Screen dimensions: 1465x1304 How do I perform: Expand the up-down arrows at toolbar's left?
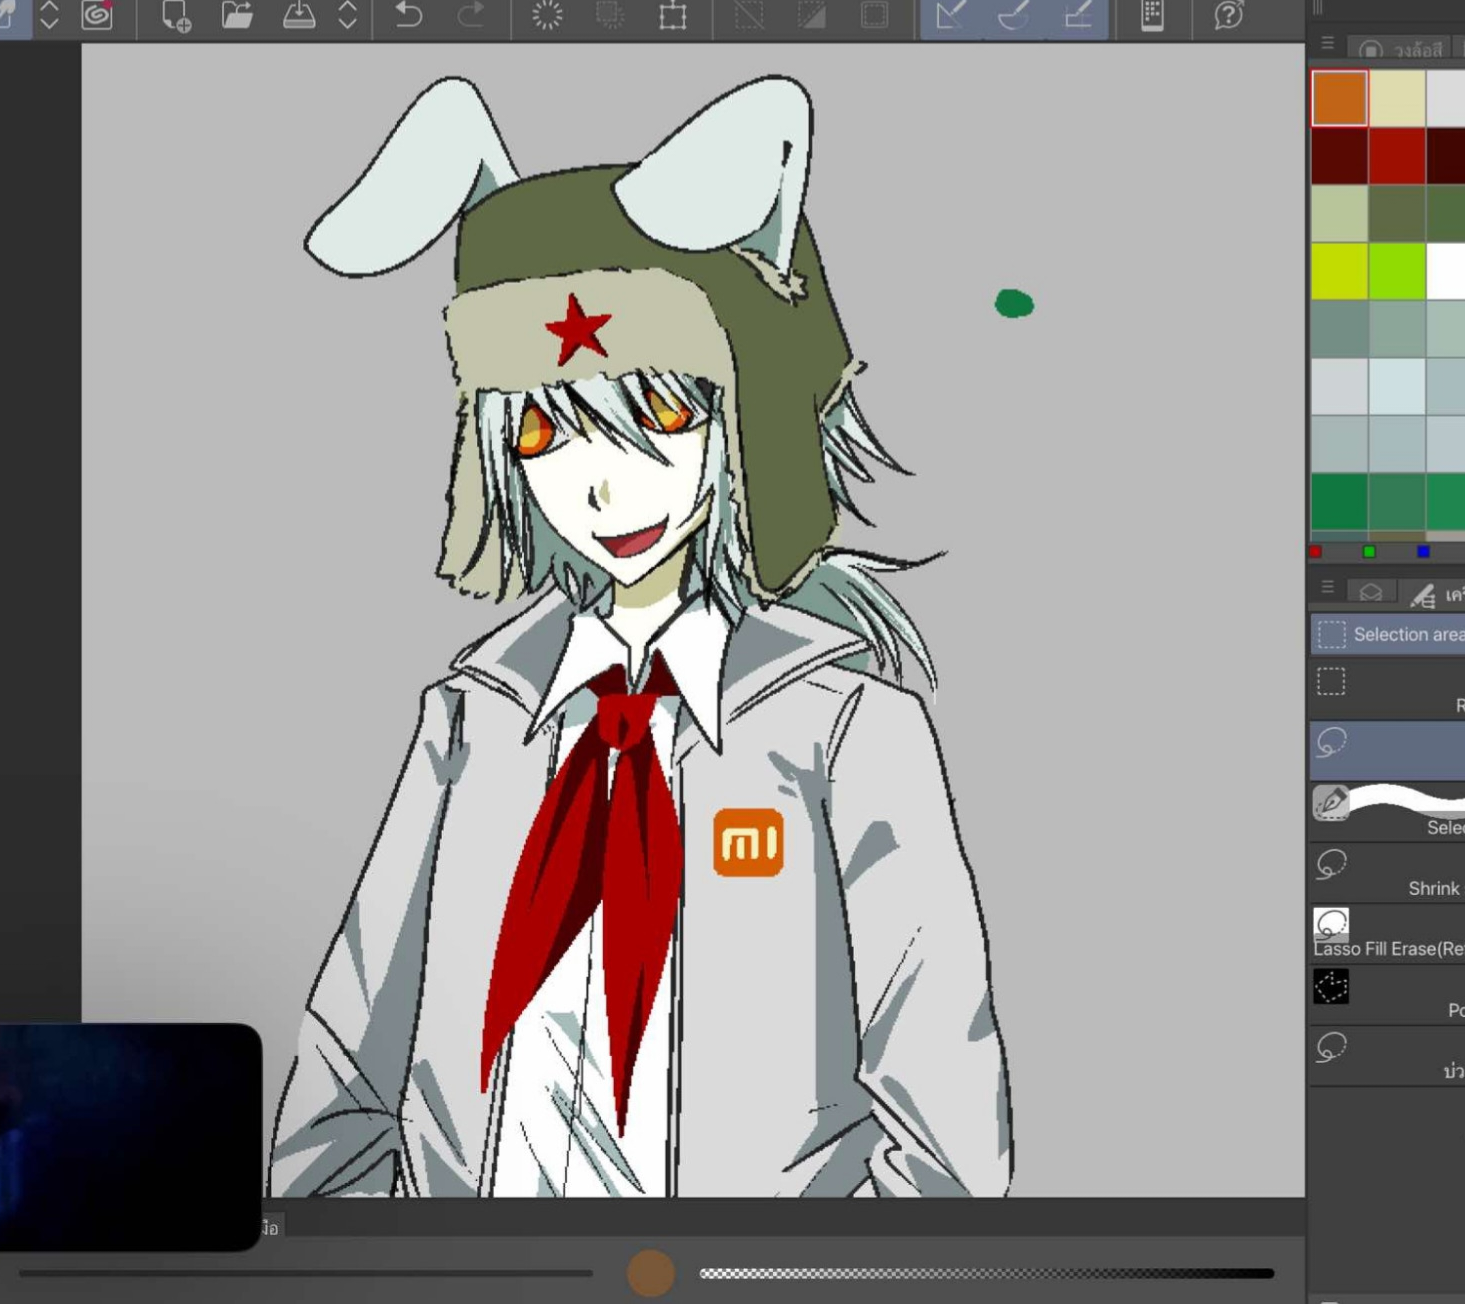(x=49, y=15)
